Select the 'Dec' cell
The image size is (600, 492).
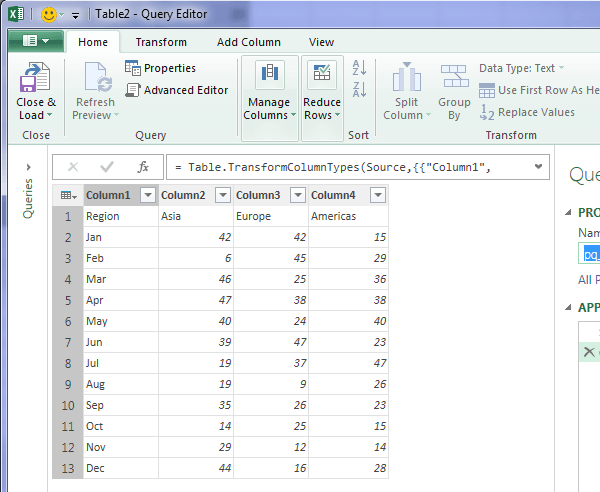121,468
